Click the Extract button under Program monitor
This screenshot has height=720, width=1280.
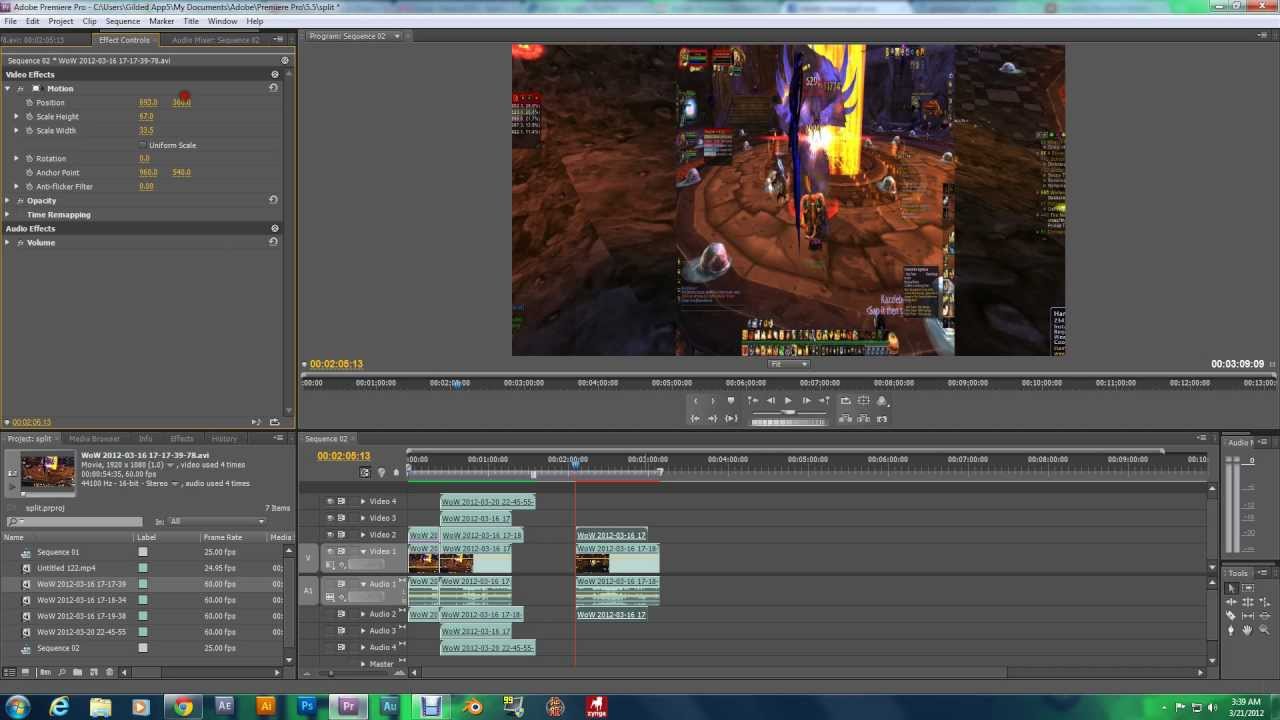click(x=864, y=419)
